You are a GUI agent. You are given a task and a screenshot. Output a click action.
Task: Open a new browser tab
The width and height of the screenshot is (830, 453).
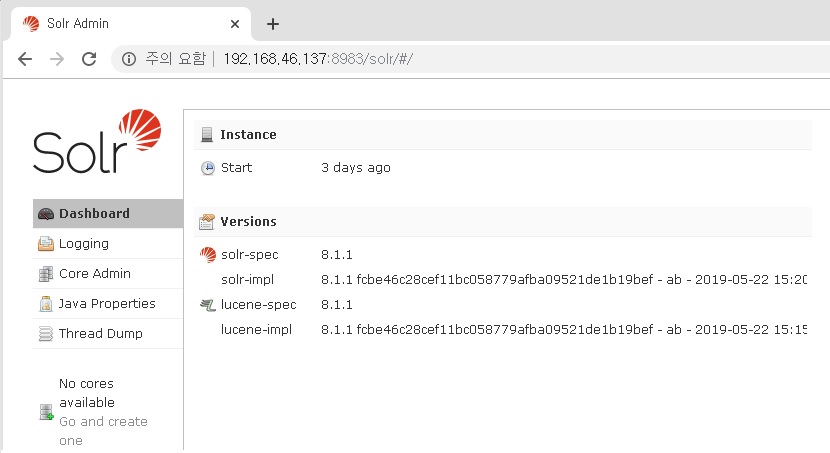tap(273, 24)
